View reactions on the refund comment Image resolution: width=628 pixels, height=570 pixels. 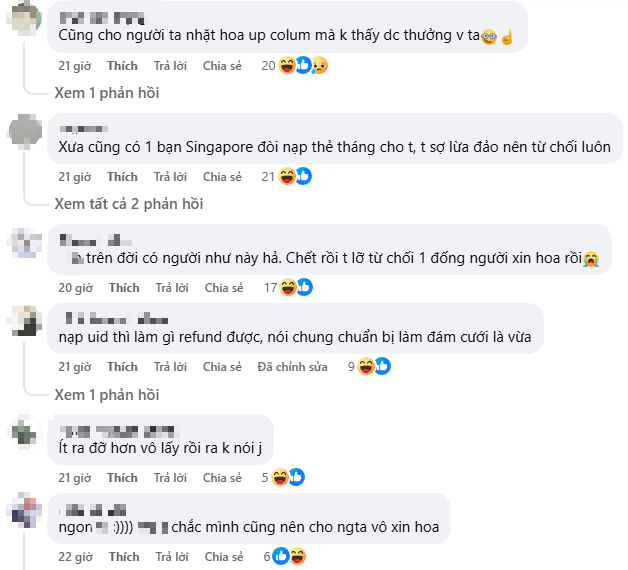coord(374,367)
